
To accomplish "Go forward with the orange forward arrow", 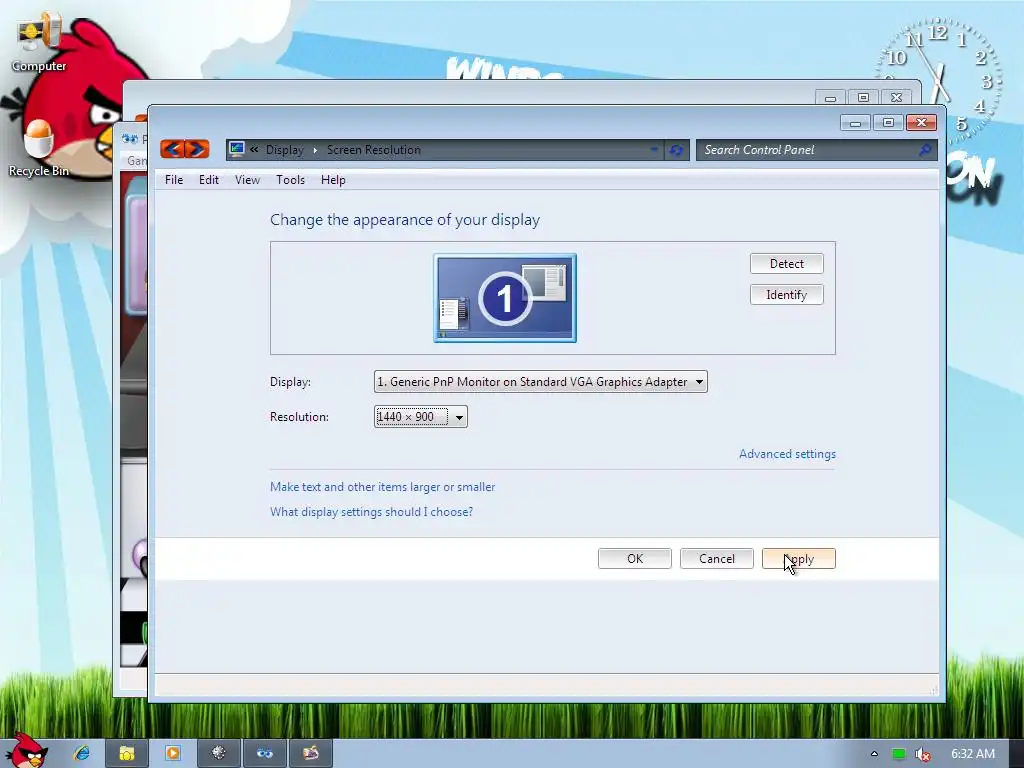I will coord(197,150).
